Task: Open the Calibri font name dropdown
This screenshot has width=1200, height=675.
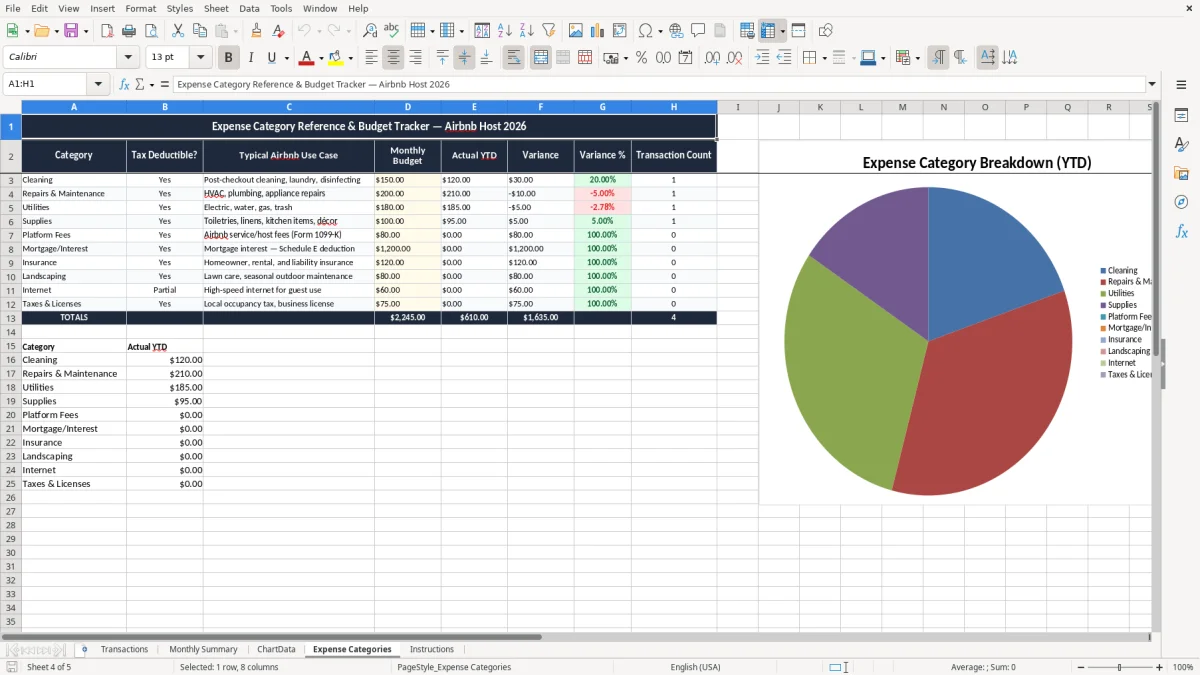Action: point(130,58)
